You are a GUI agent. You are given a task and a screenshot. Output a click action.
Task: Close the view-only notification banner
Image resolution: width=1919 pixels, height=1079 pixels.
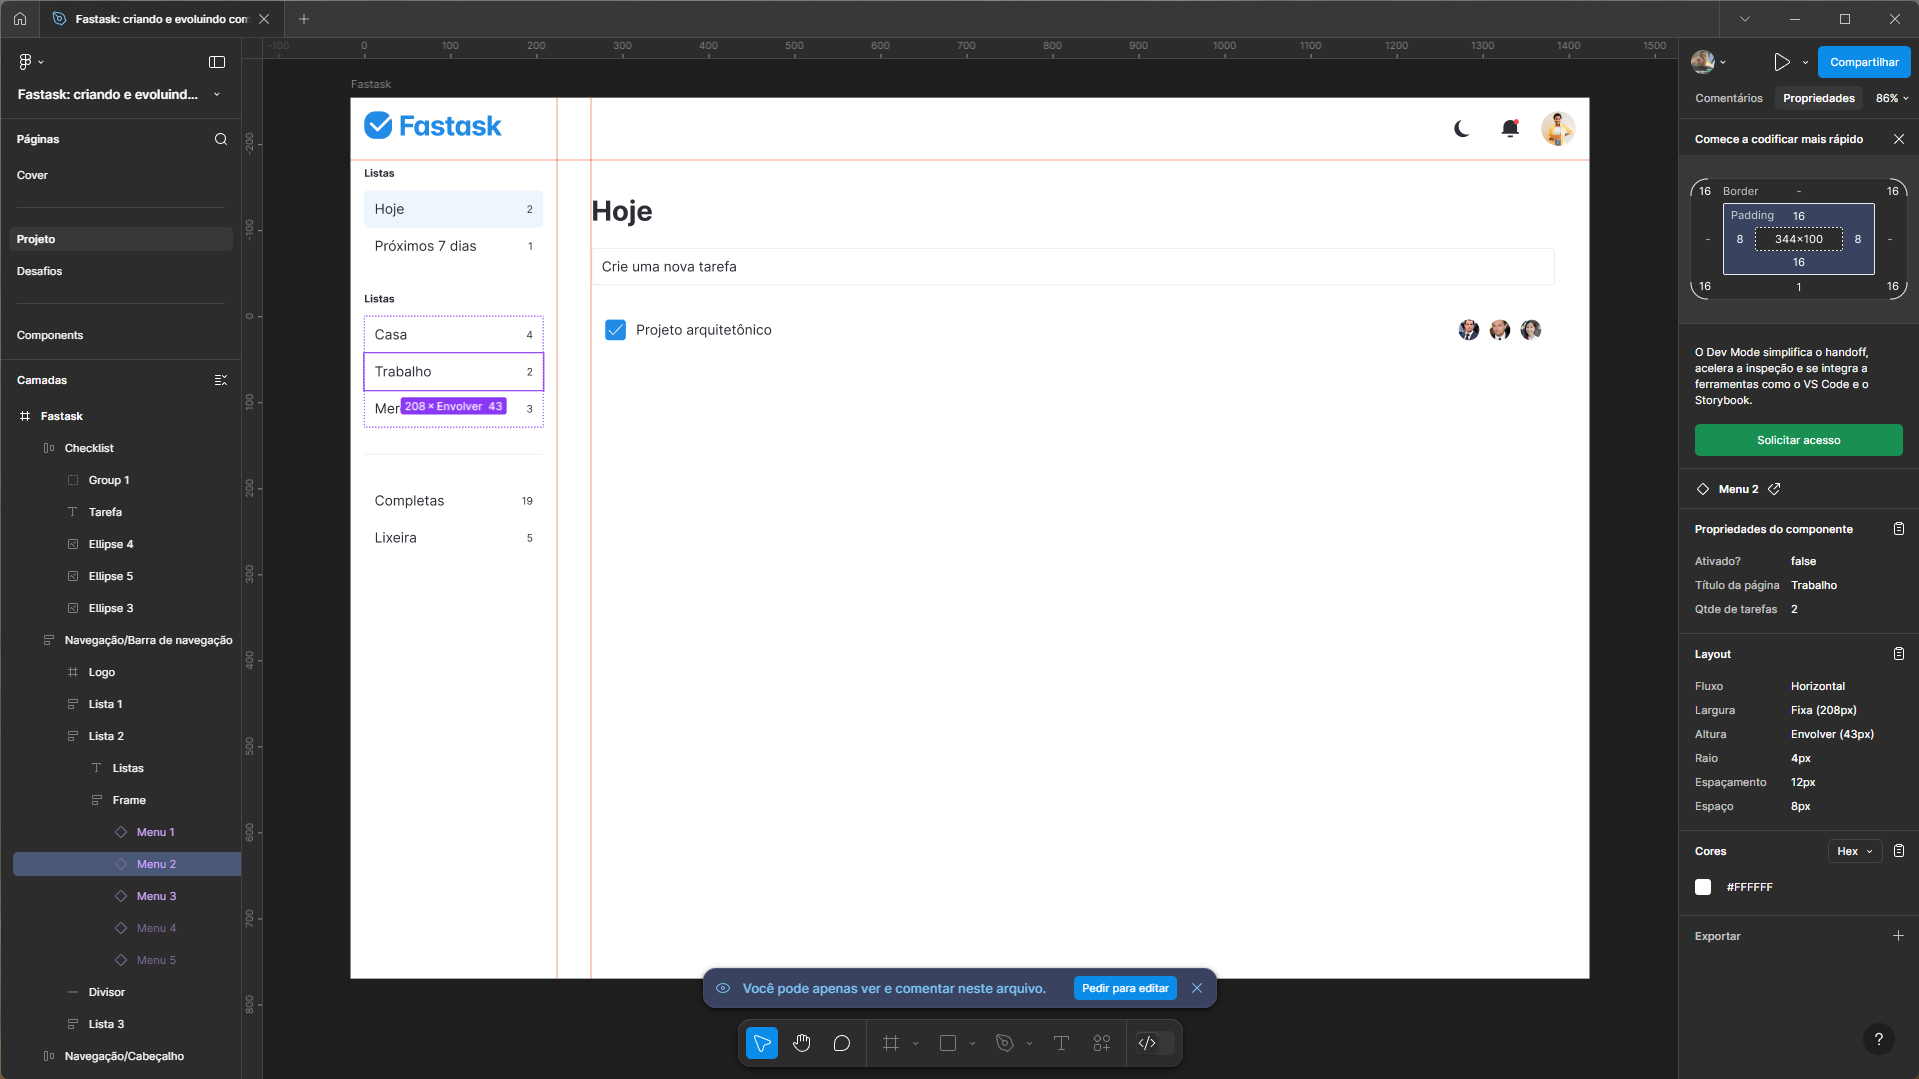click(x=1197, y=988)
